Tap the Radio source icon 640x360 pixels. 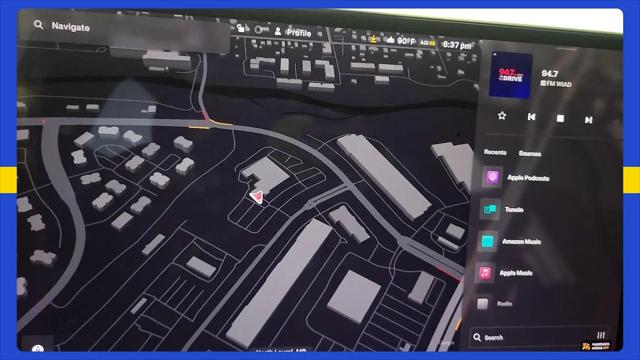tap(482, 303)
